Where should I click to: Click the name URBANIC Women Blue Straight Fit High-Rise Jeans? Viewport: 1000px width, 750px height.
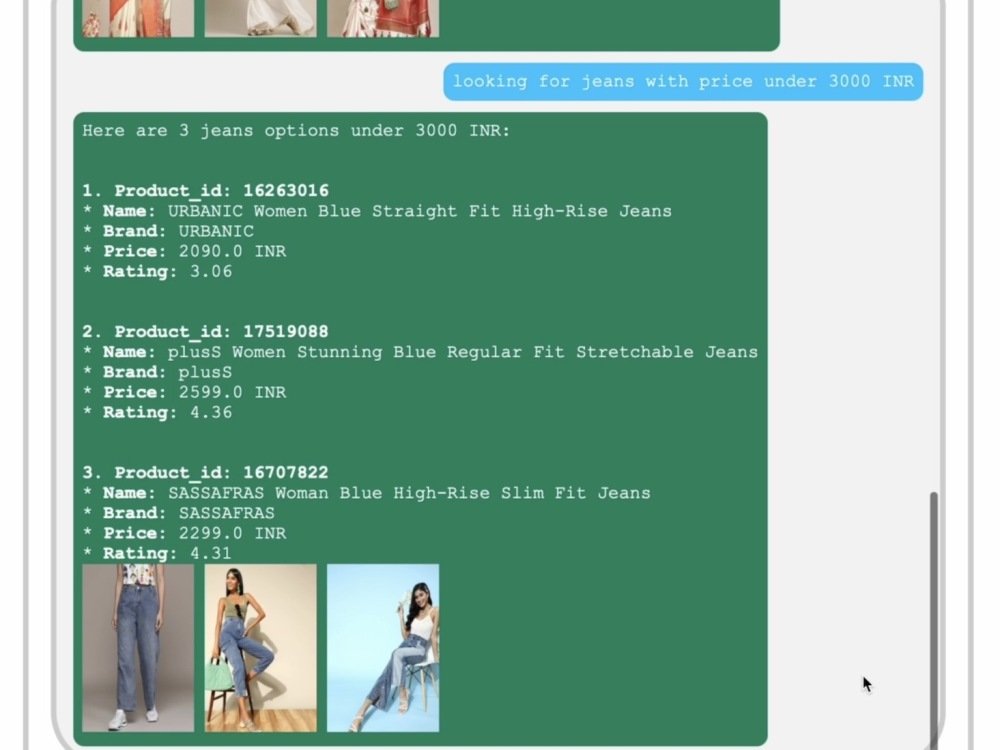click(420, 211)
